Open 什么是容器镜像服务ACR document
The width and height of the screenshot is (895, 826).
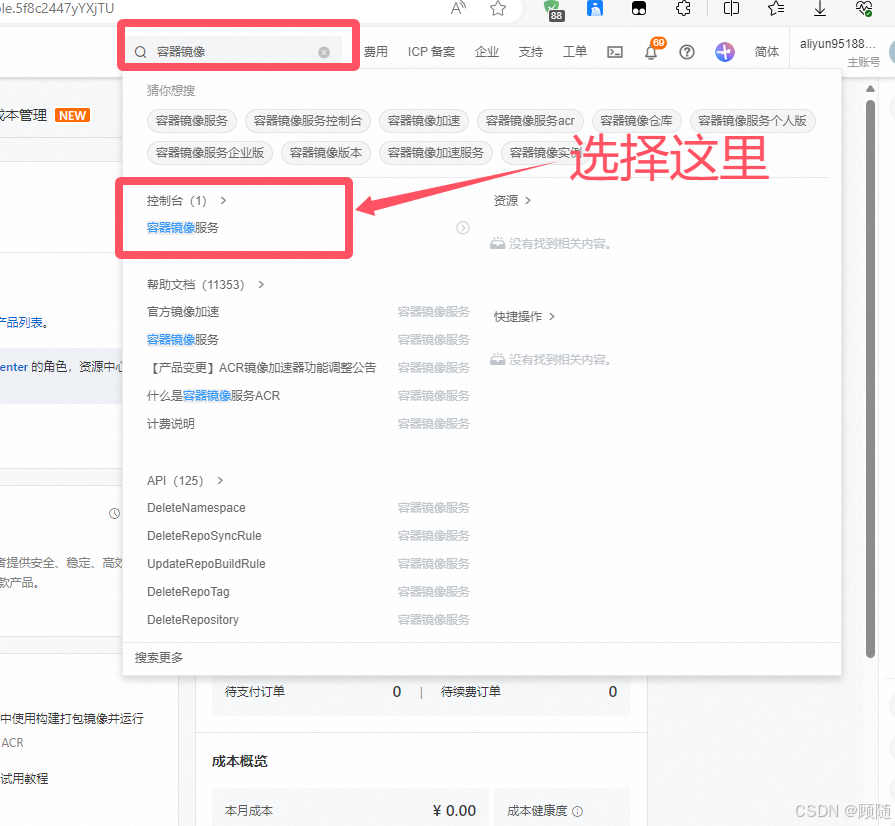coord(213,396)
